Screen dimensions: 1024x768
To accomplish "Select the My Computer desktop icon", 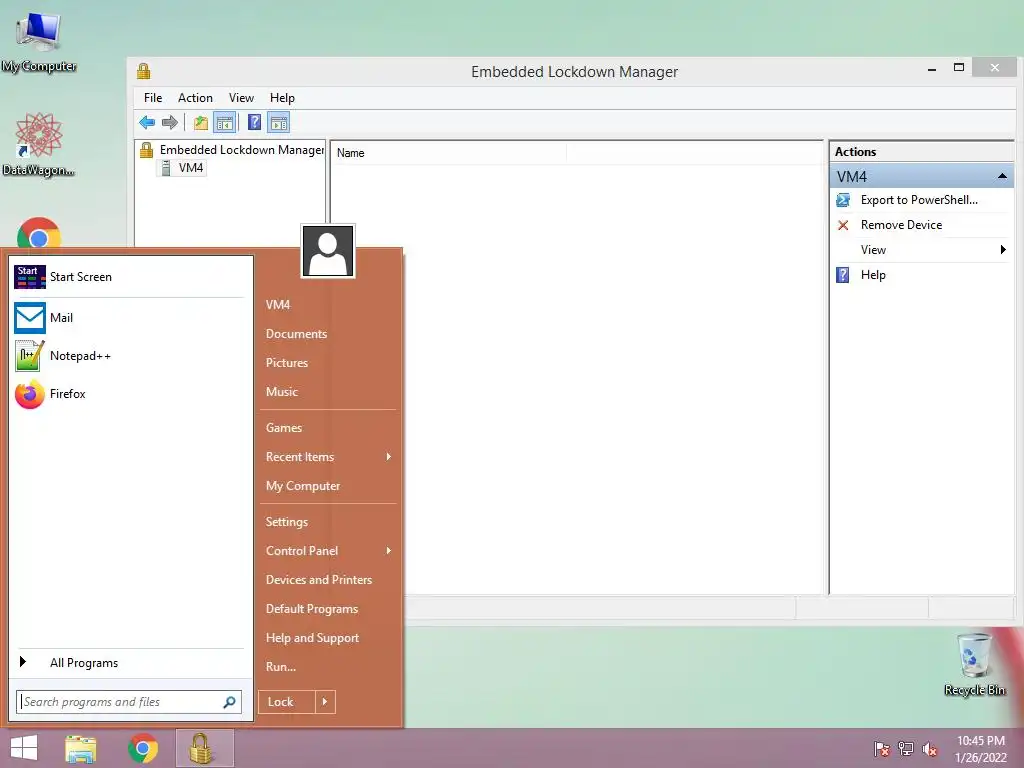I will 39,42.
